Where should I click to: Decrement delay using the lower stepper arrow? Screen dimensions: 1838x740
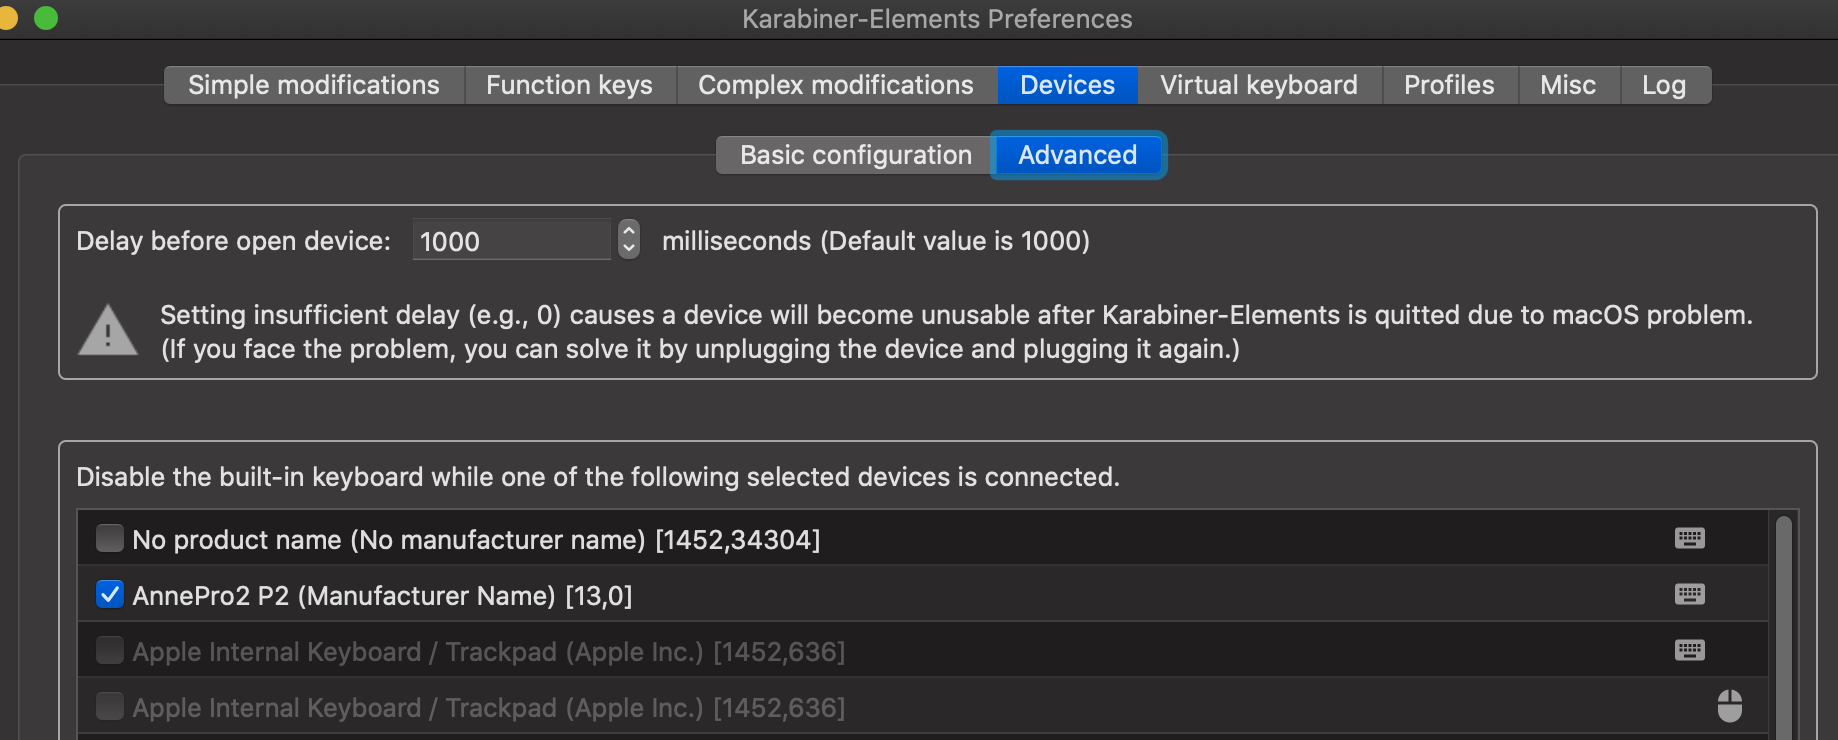click(628, 248)
